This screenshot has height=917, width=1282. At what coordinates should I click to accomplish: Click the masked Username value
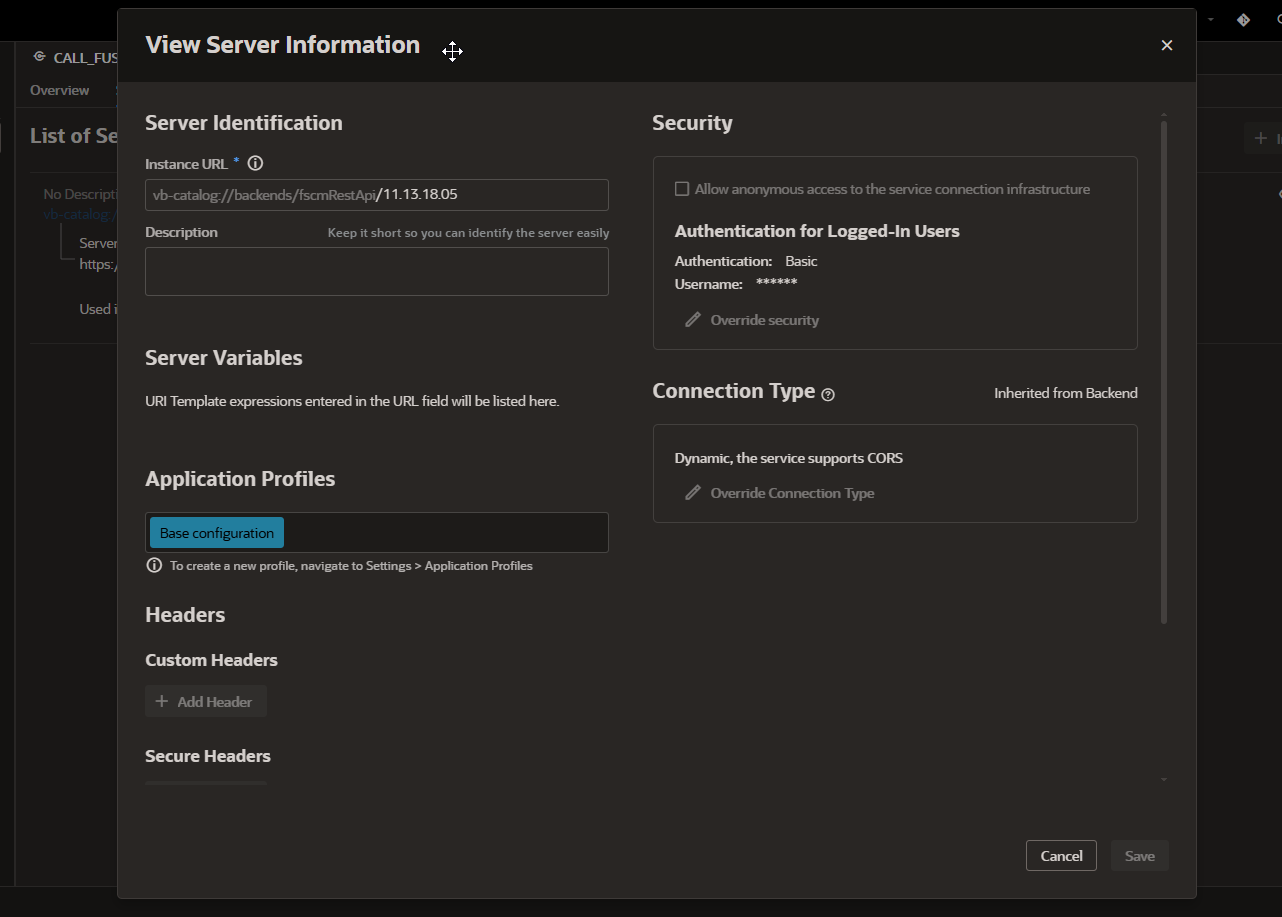click(776, 284)
